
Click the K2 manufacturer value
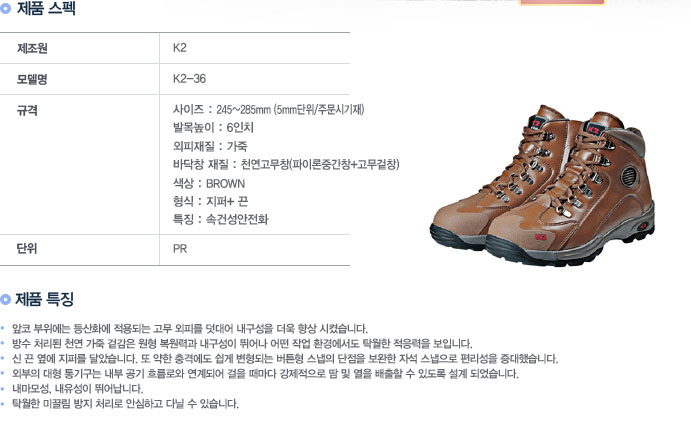coord(180,48)
